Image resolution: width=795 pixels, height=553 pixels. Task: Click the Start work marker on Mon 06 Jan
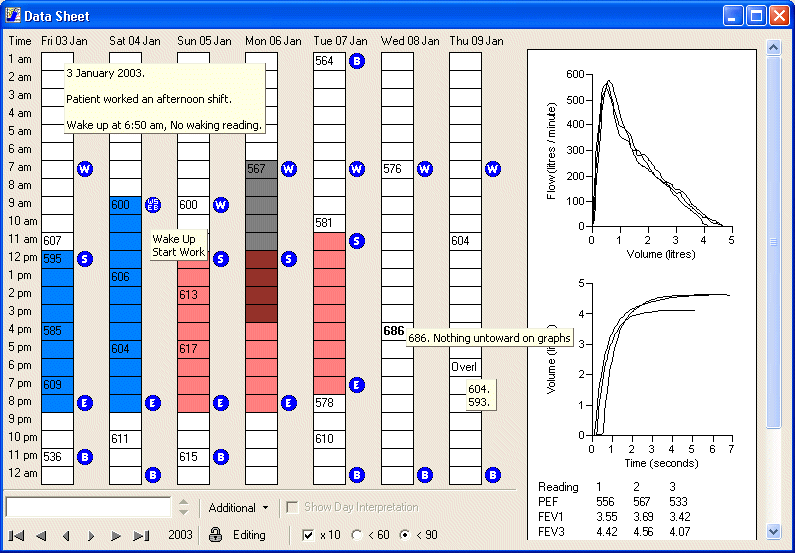pyautogui.click(x=289, y=260)
